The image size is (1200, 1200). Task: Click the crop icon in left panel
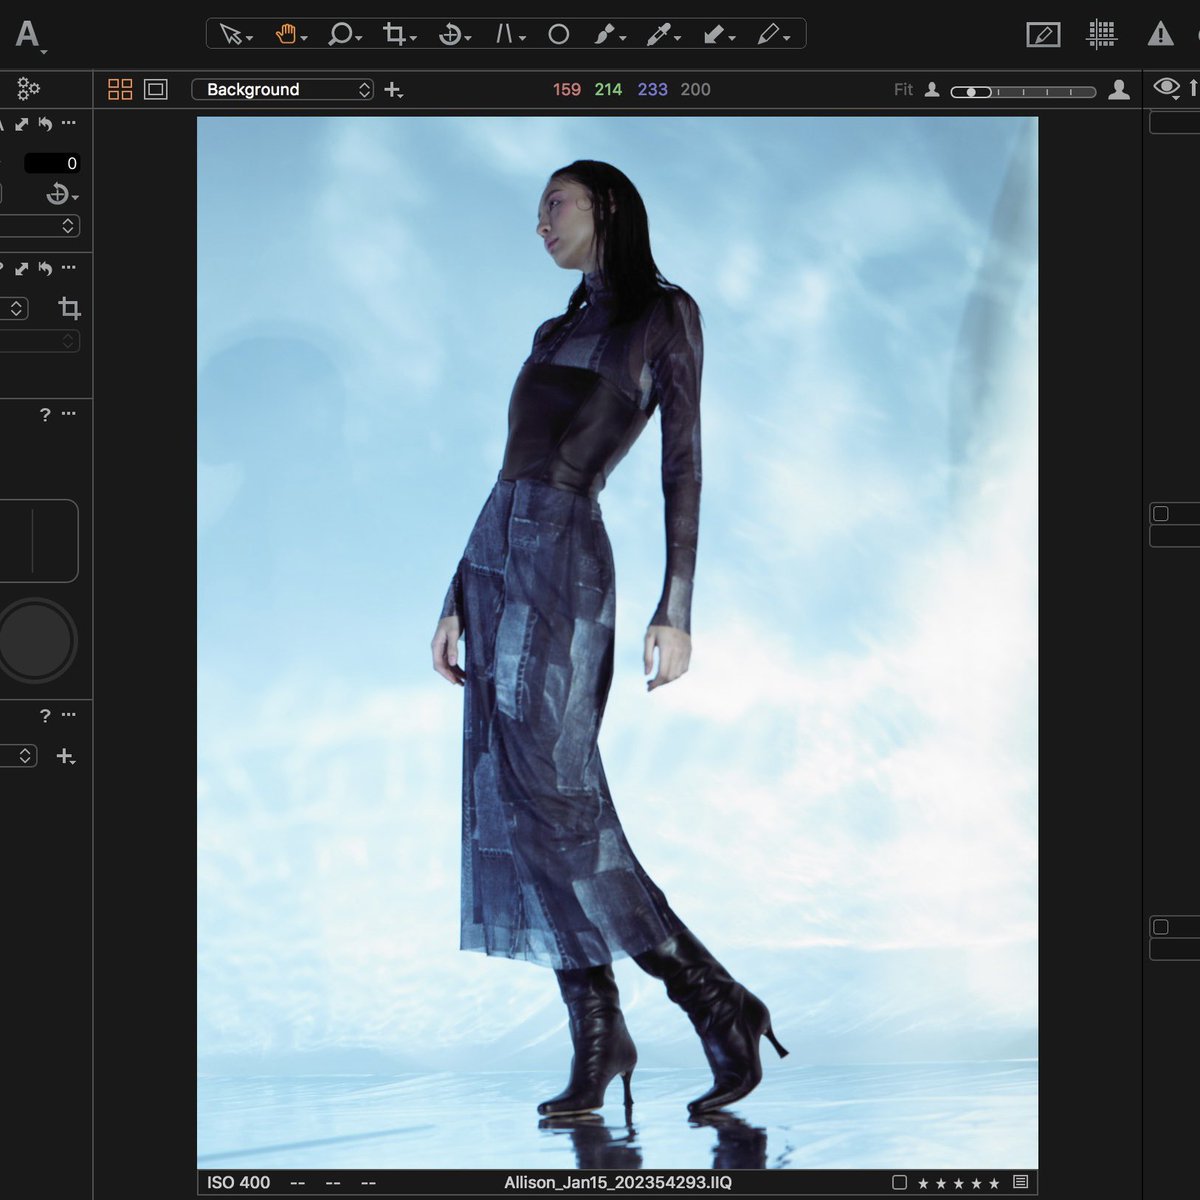tap(69, 308)
